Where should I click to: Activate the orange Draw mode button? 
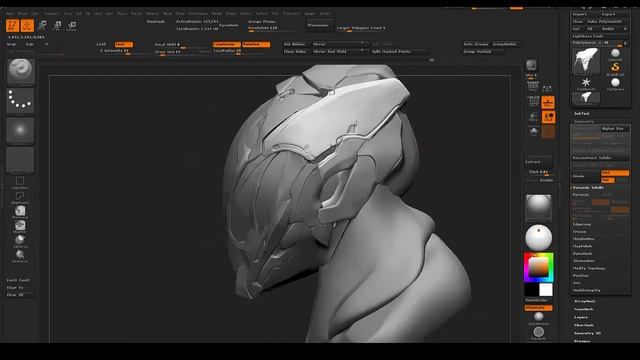pyautogui.click(x=27, y=26)
